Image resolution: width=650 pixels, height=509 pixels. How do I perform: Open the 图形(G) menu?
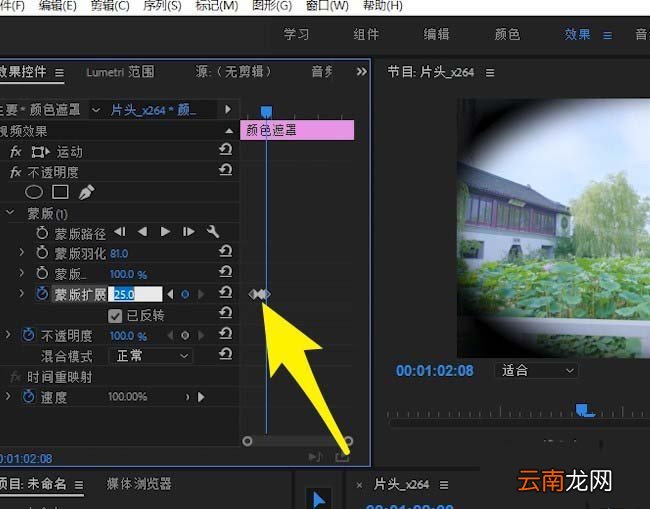click(x=272, y=6)
